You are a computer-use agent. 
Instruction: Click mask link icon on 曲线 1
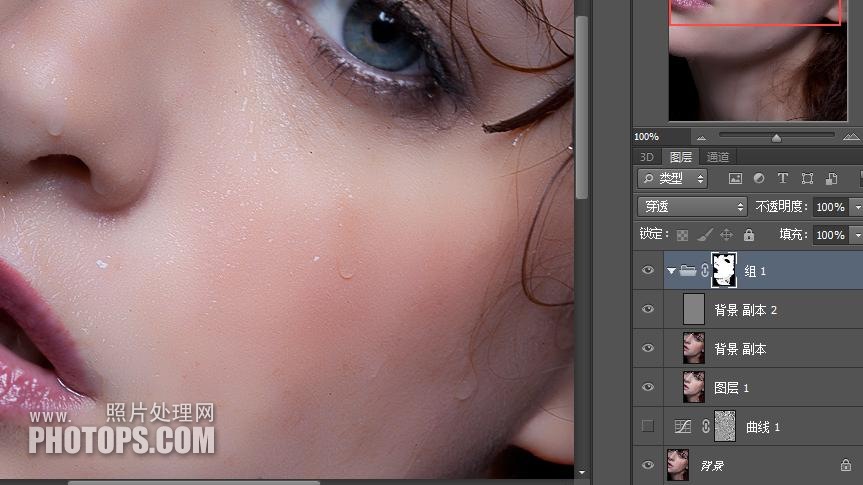click(x=706, y=427)
